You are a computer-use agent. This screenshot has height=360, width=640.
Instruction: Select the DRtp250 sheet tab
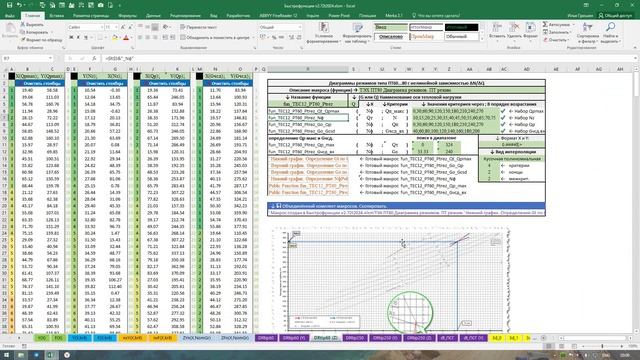coord(354,338)
